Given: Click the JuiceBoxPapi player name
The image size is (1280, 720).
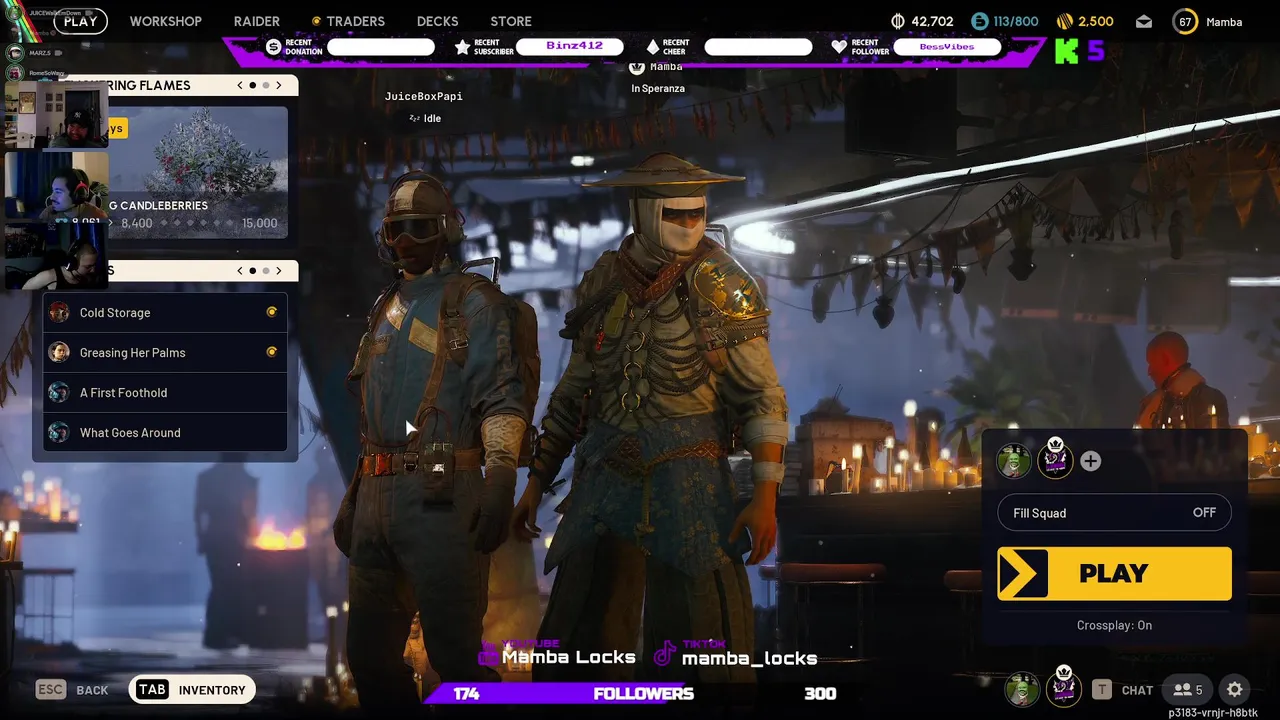Looking at the screenshot, I should (x=424, y=96).
